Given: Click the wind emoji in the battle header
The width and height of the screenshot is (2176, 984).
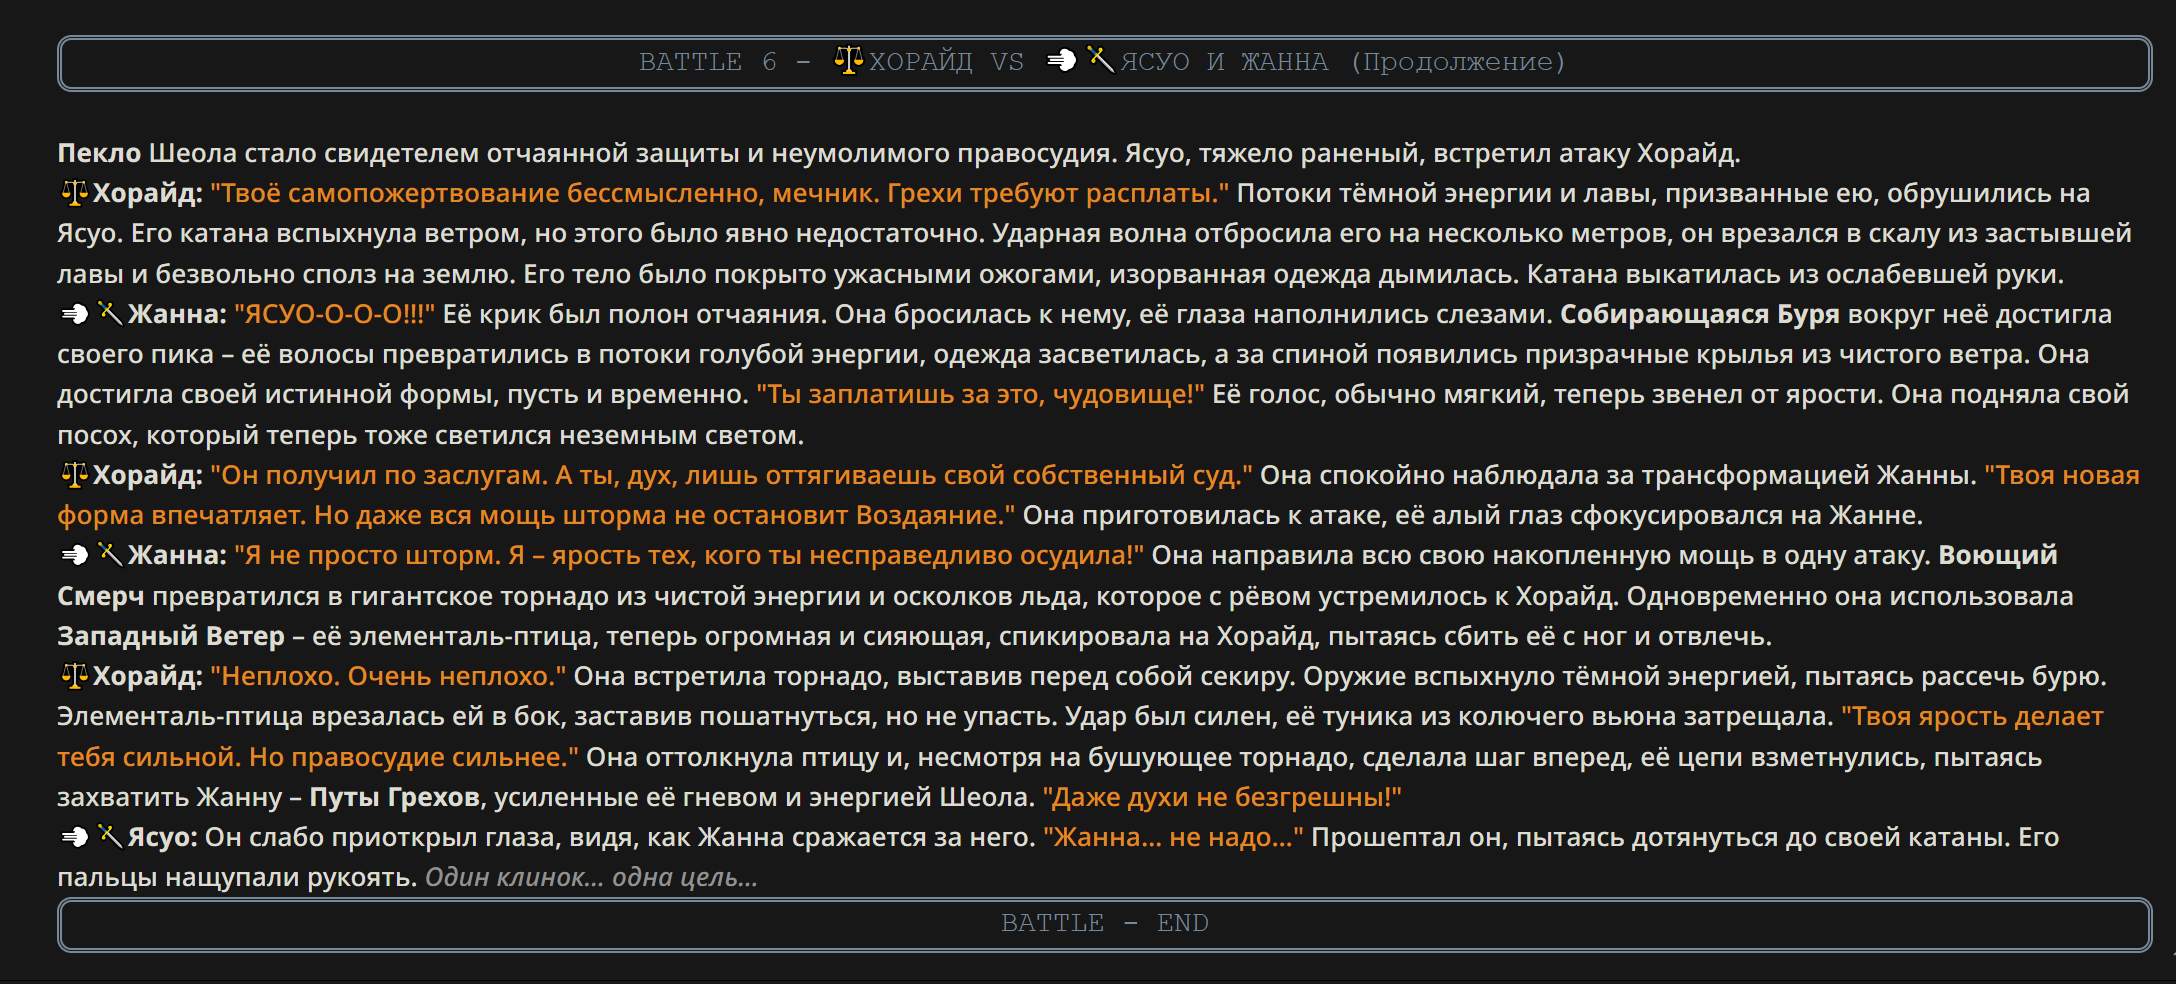Looking at the screenshot, I should [1061, 61].
